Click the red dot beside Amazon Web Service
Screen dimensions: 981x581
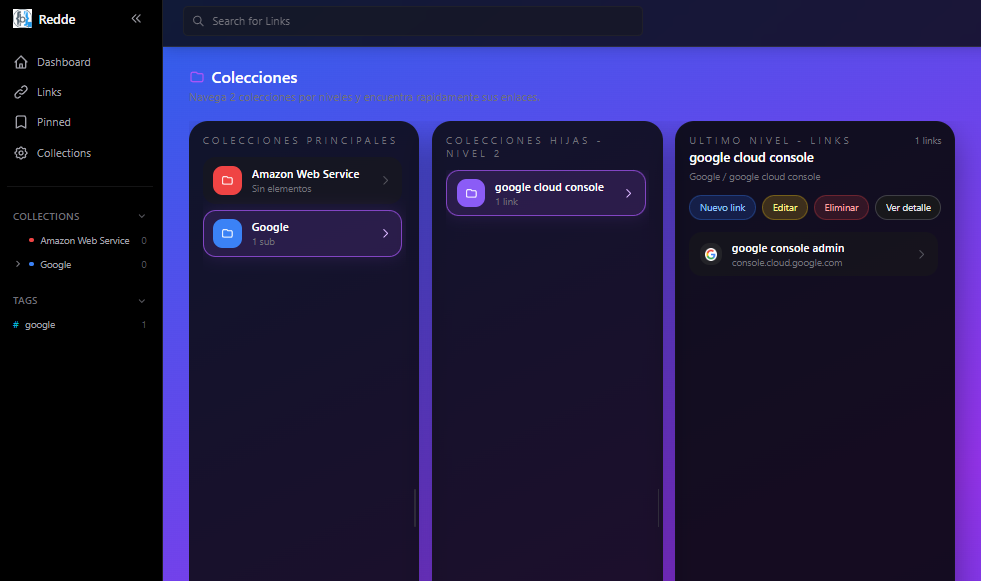29,240
